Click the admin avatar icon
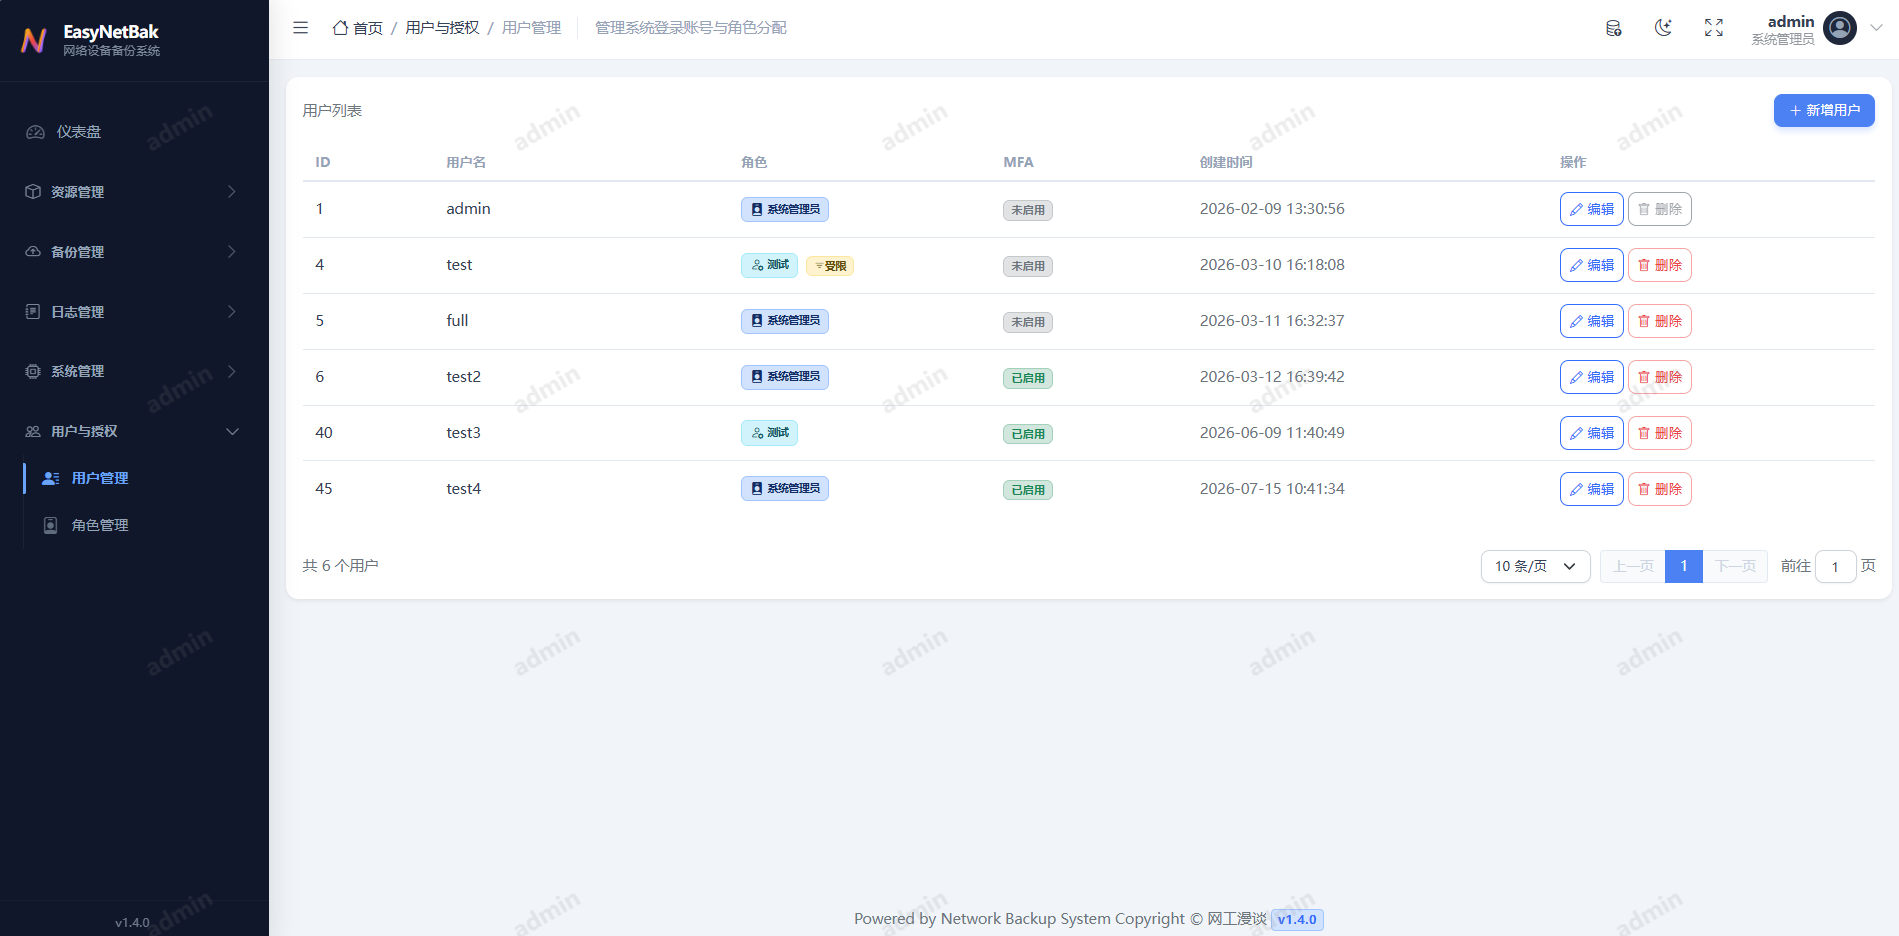The image size is (1899, 936). tap(1840, 28)
